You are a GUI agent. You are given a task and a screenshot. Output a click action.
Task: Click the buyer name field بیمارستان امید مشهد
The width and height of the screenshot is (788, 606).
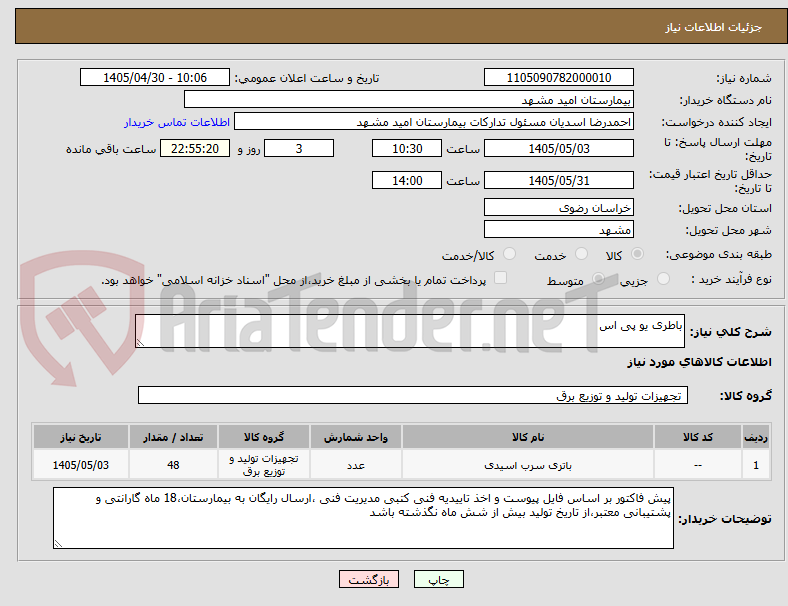(x=409, y=99)
